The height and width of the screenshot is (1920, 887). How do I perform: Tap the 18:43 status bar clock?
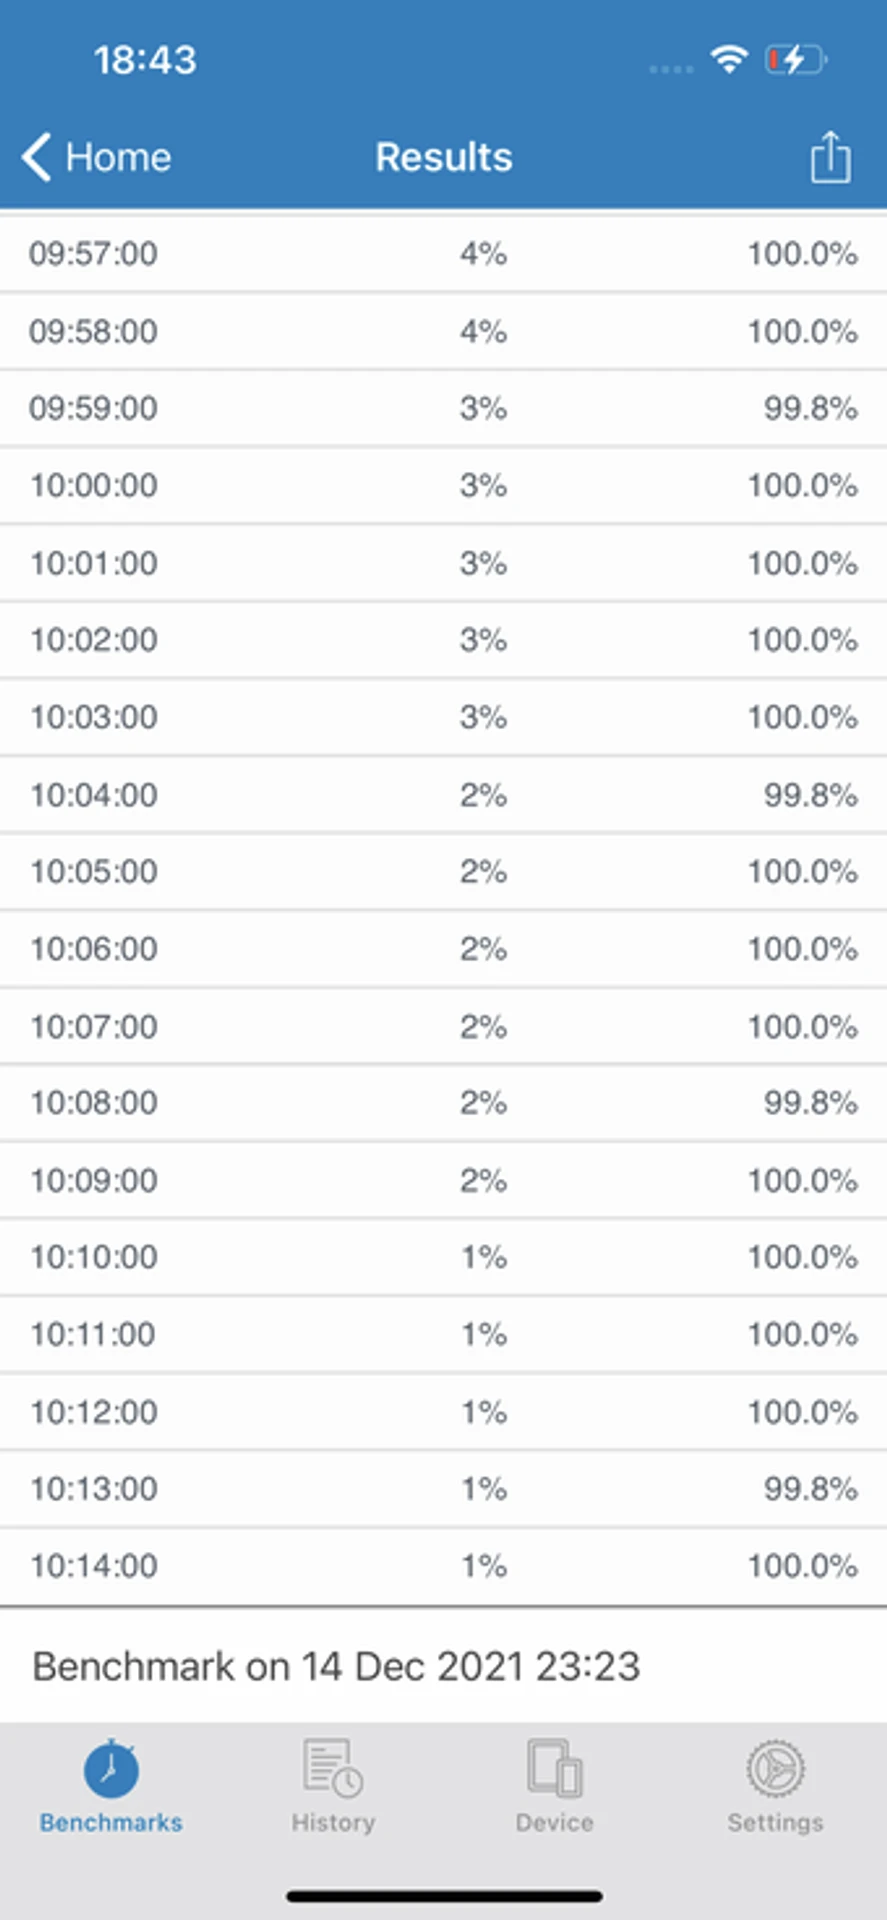[146, 60]
